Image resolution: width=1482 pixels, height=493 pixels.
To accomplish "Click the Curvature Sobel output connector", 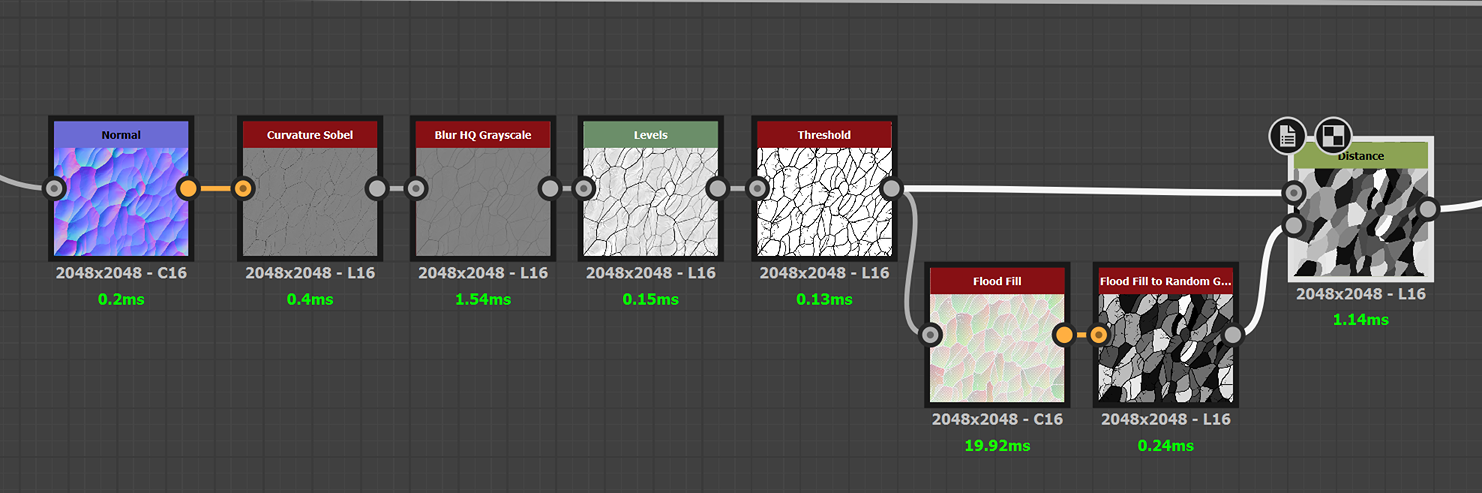I will (377, 188).
